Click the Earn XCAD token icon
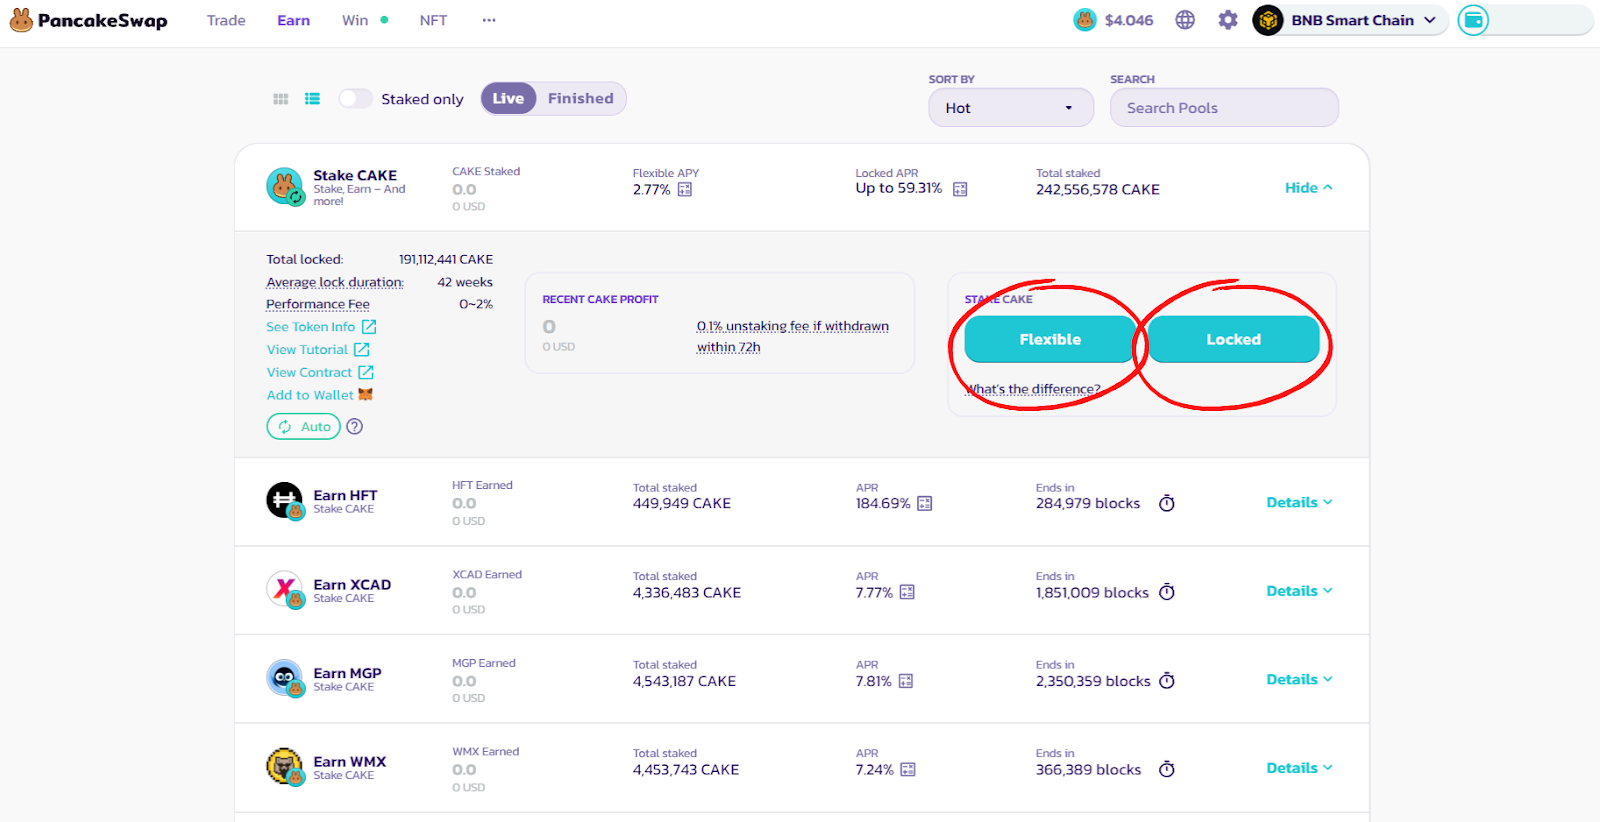 tap(285, 589)
